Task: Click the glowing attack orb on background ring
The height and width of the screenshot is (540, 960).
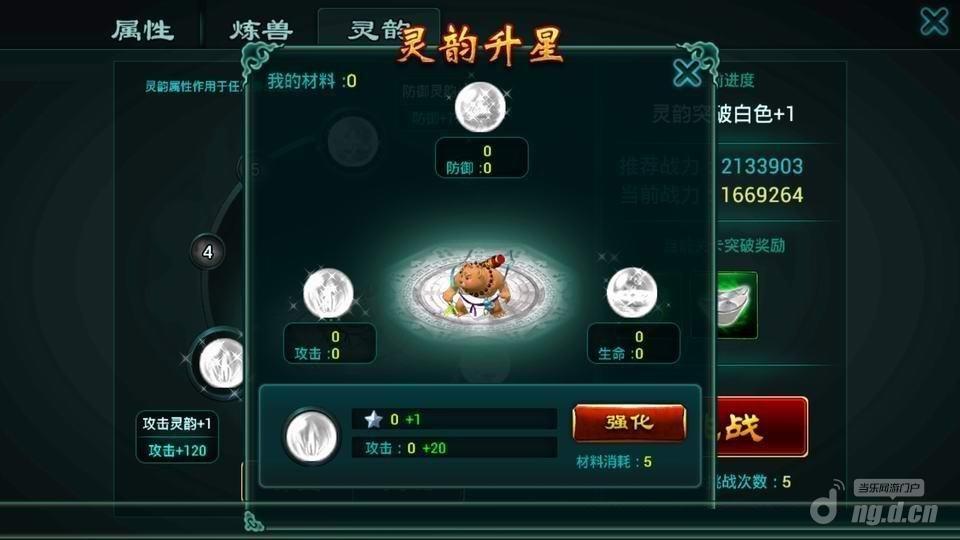Action: pyautogui.click(x=220, y=364)
